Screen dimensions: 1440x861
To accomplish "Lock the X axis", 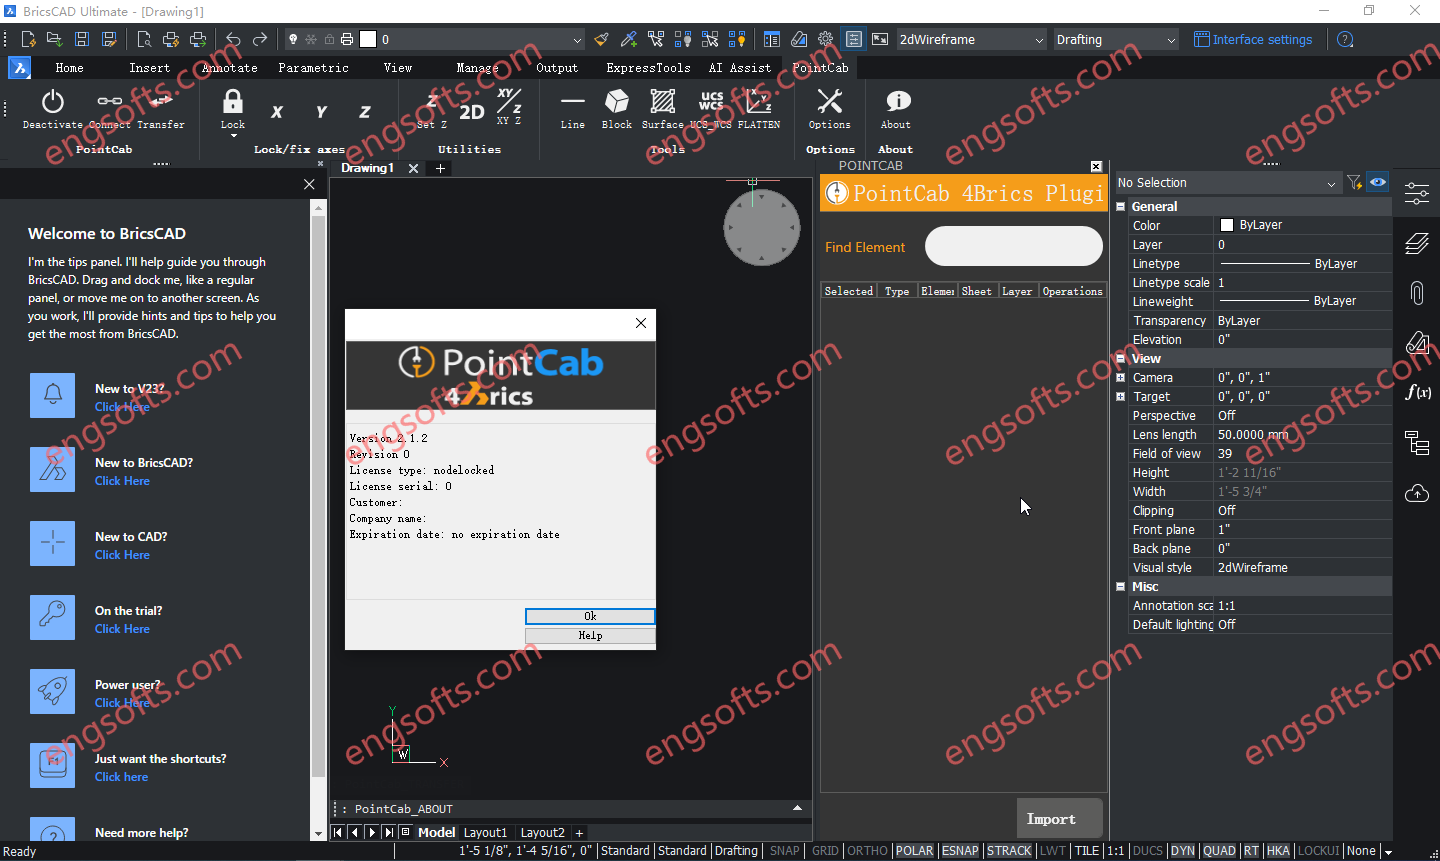I will pyautogui.click(x=277, y=112).
